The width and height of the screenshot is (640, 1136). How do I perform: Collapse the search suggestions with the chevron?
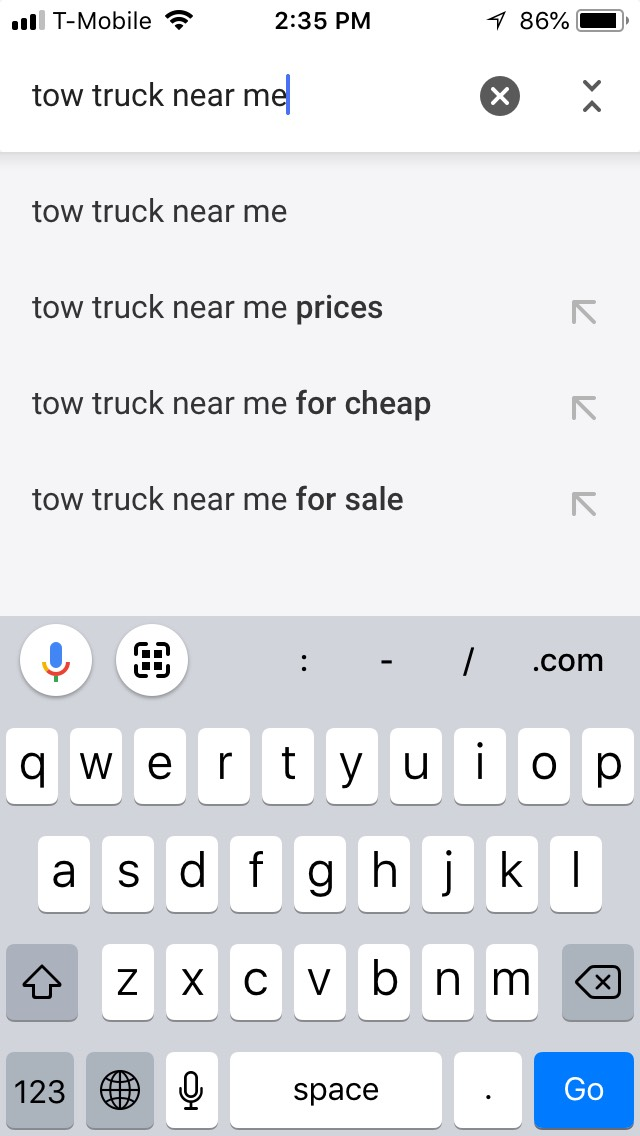coord(592,96)
